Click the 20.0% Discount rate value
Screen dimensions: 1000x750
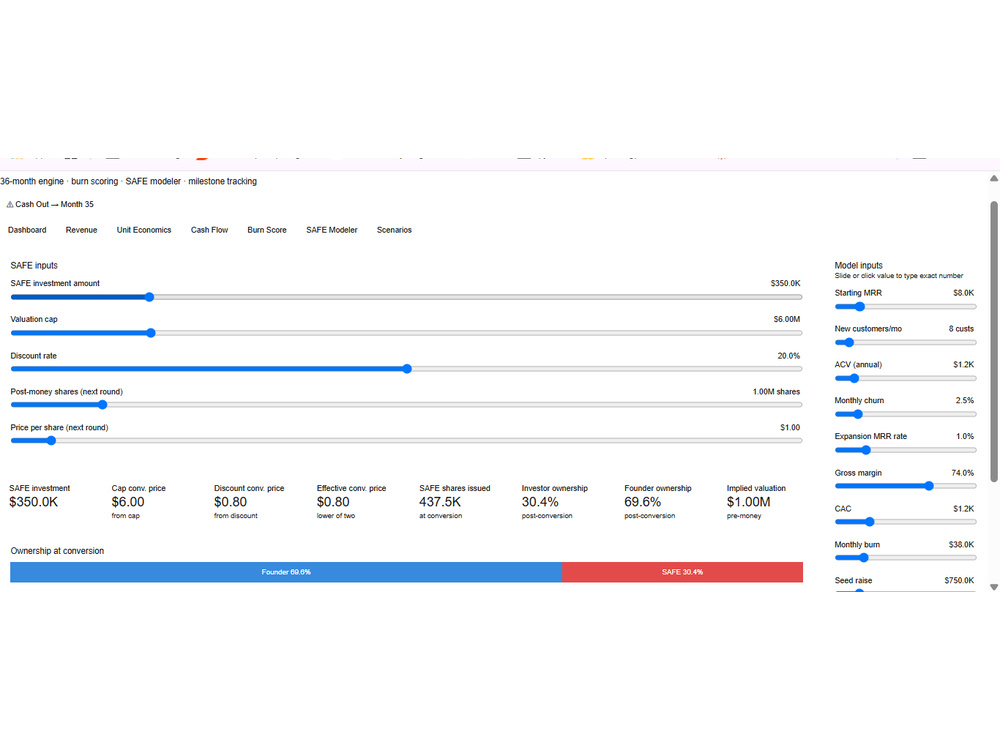[788, 356]
